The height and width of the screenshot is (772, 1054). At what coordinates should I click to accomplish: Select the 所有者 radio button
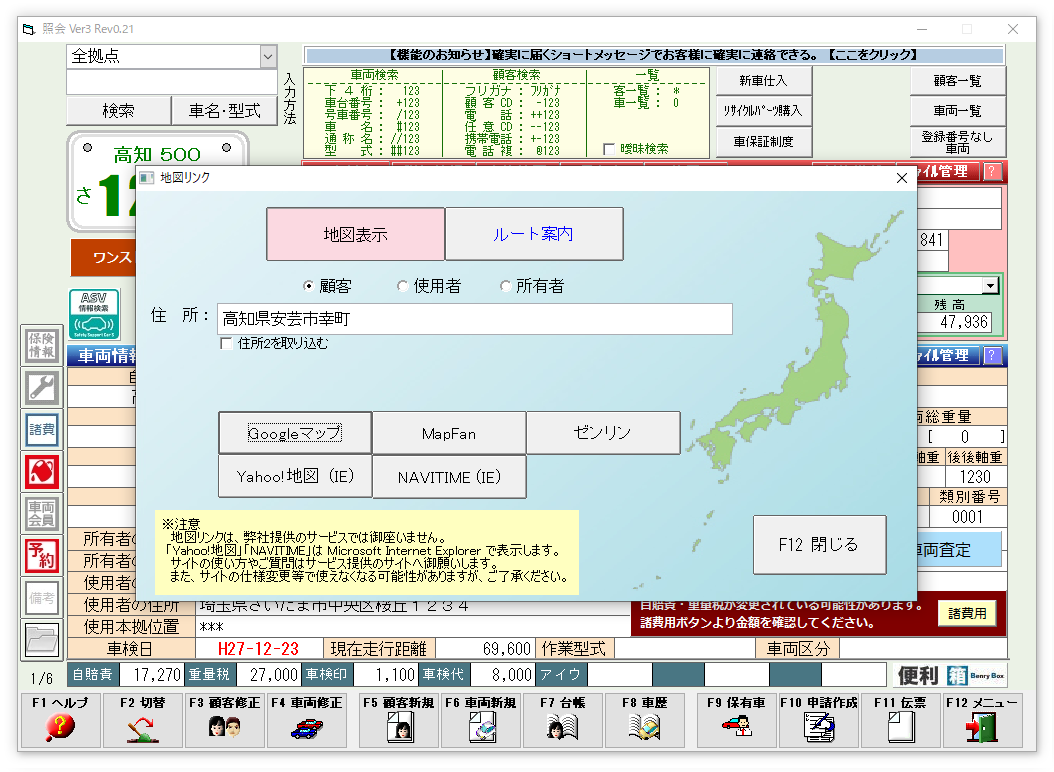(x=505, y=286)
